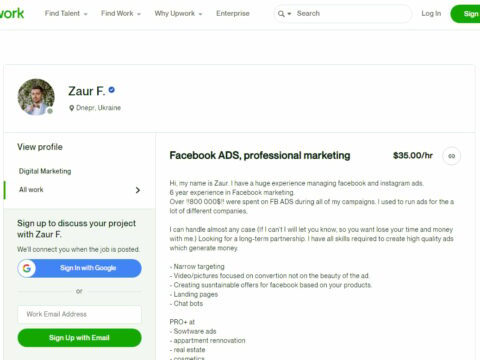Click the location pin icon by Dnepr, Ukraine

pyautogui.click(x=71, y=108)
